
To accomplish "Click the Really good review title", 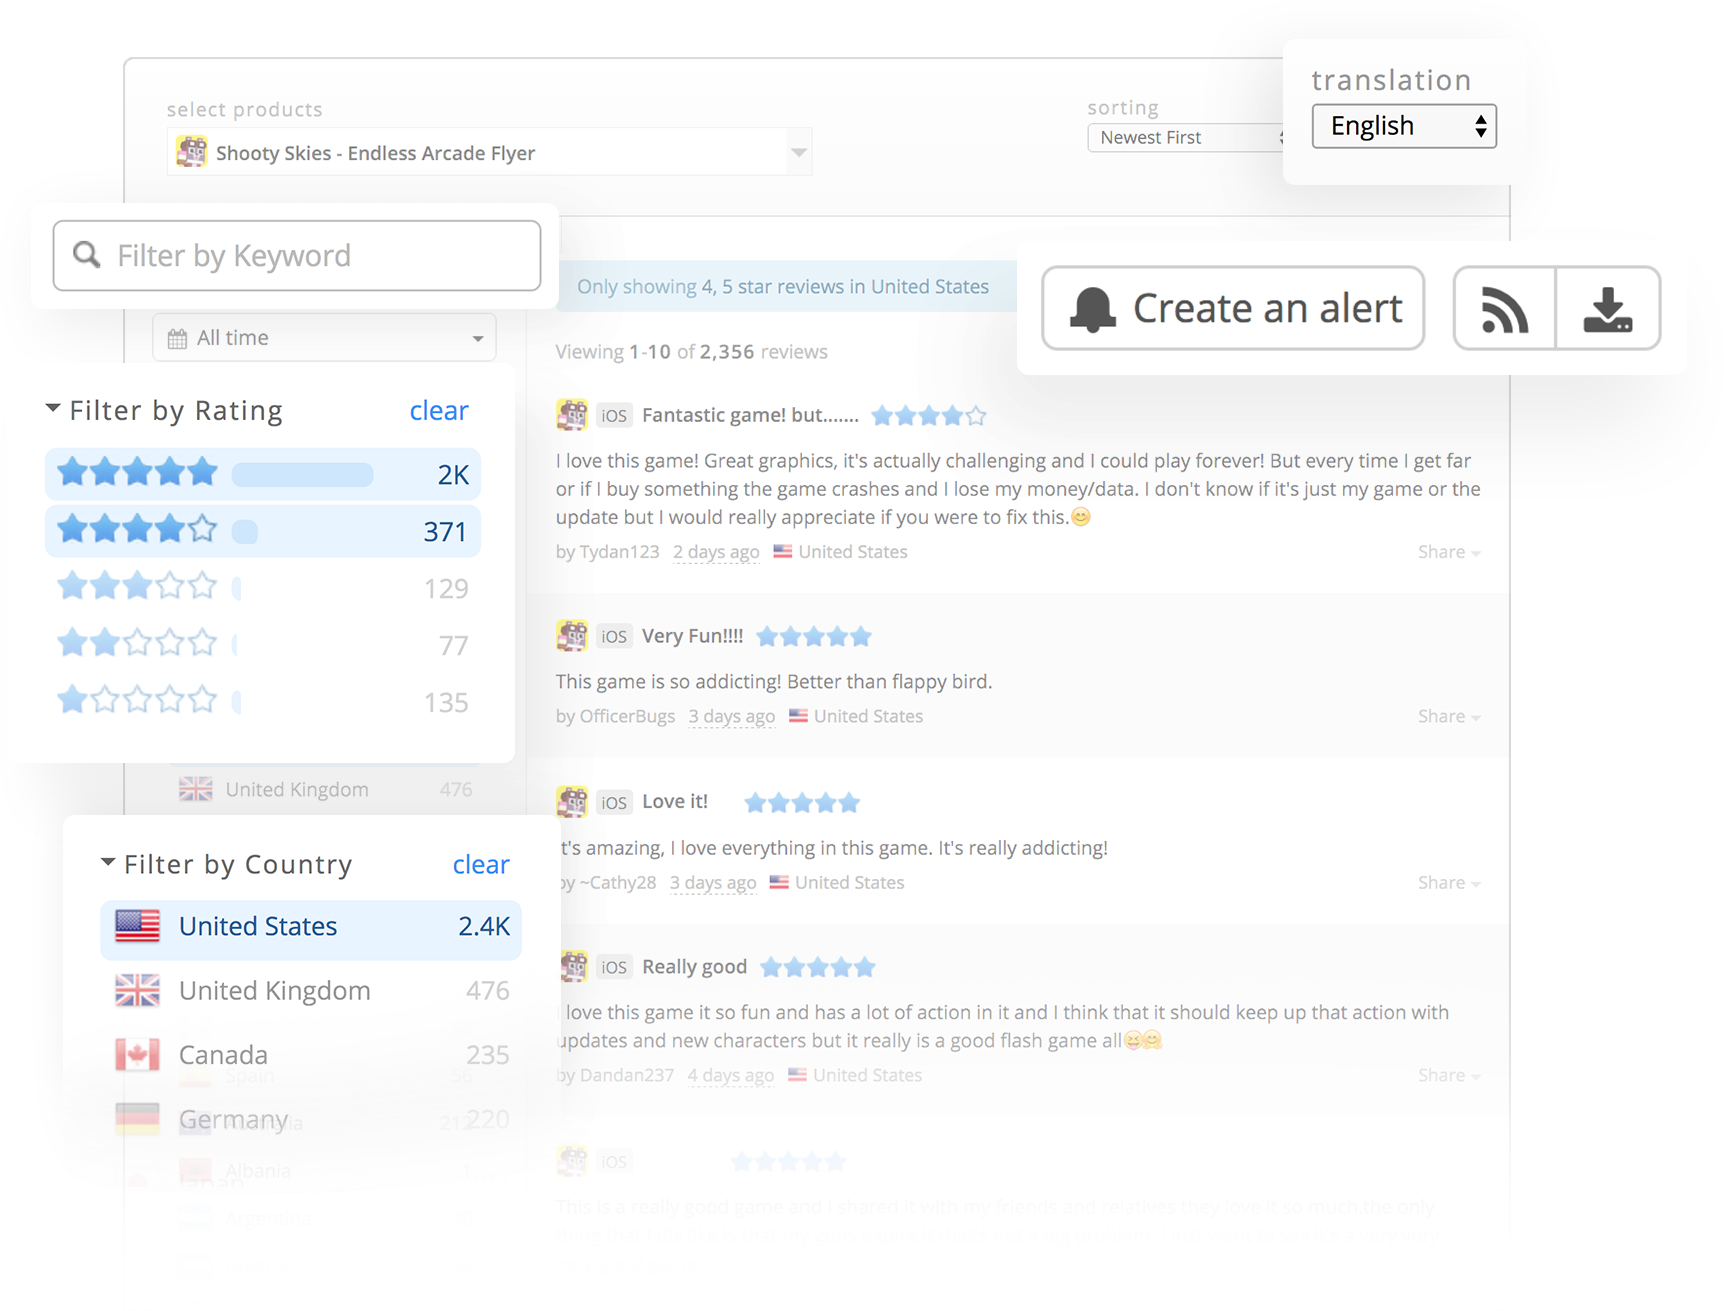I will (694, 967).
